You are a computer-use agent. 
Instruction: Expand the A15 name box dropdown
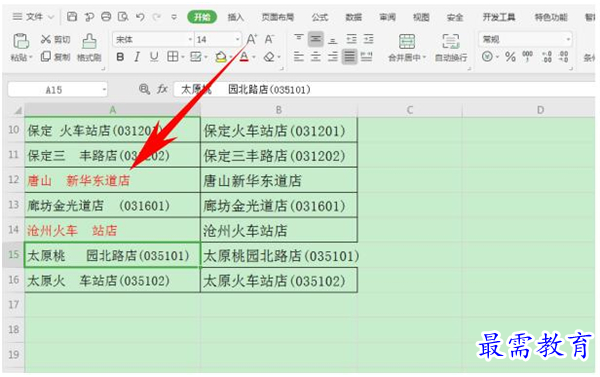104,90
